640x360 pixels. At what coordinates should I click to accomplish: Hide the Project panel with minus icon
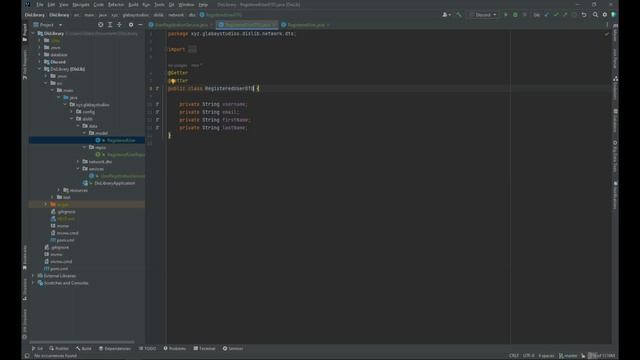140,25
